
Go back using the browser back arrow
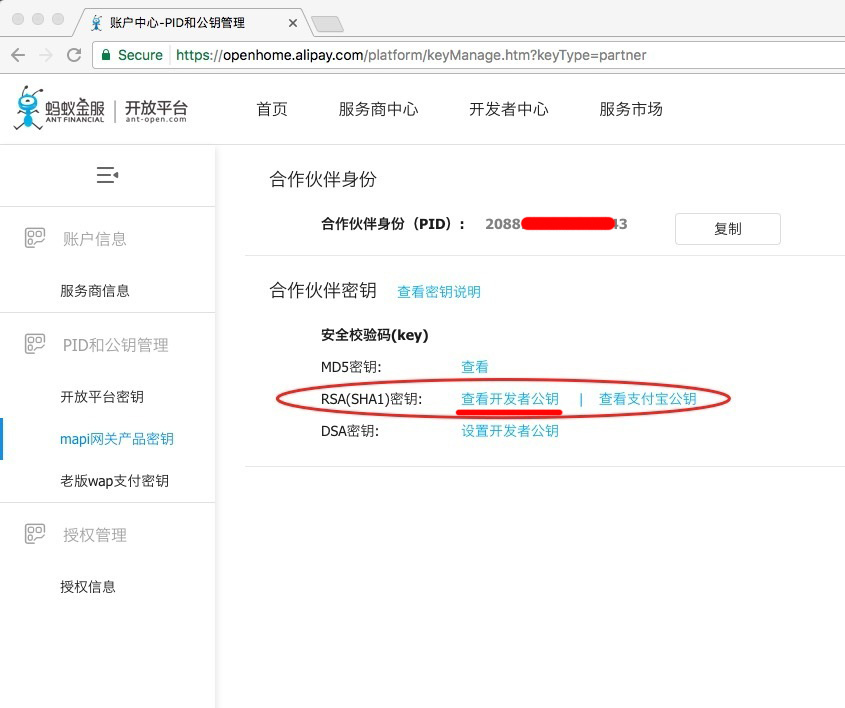pyautogui.click(x=18, y=55)
